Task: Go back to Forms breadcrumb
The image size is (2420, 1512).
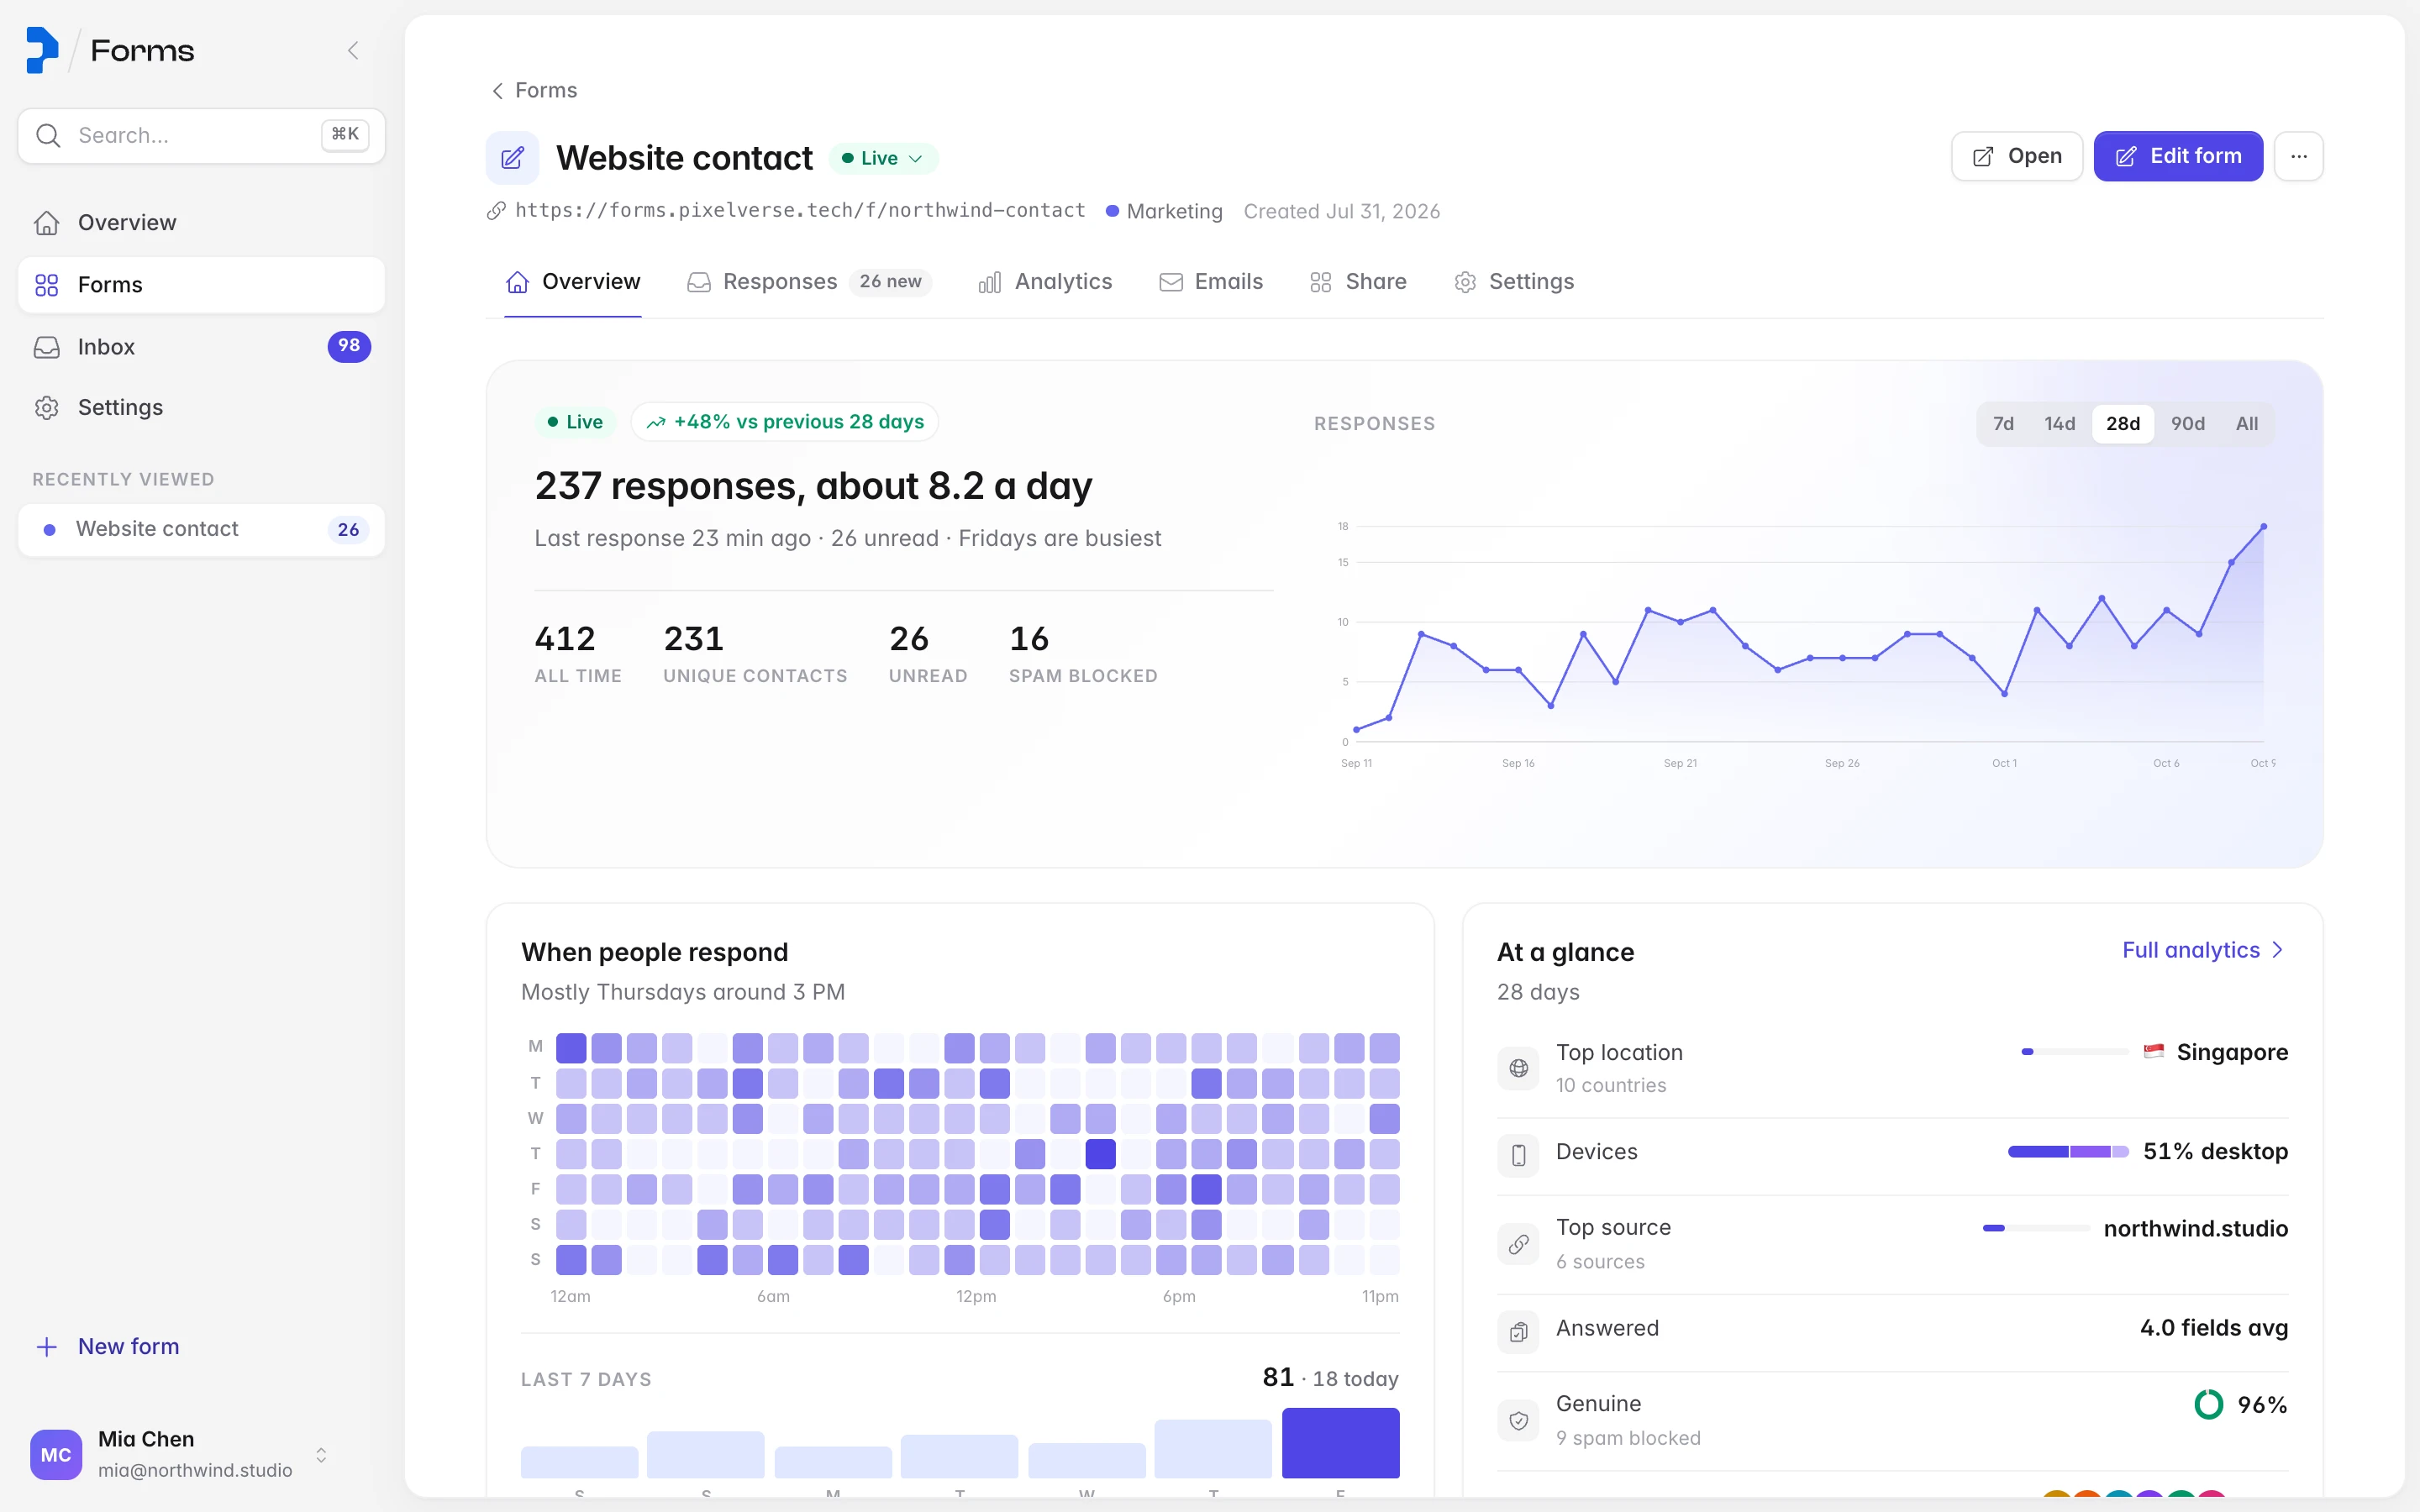Action: (546, 90)
